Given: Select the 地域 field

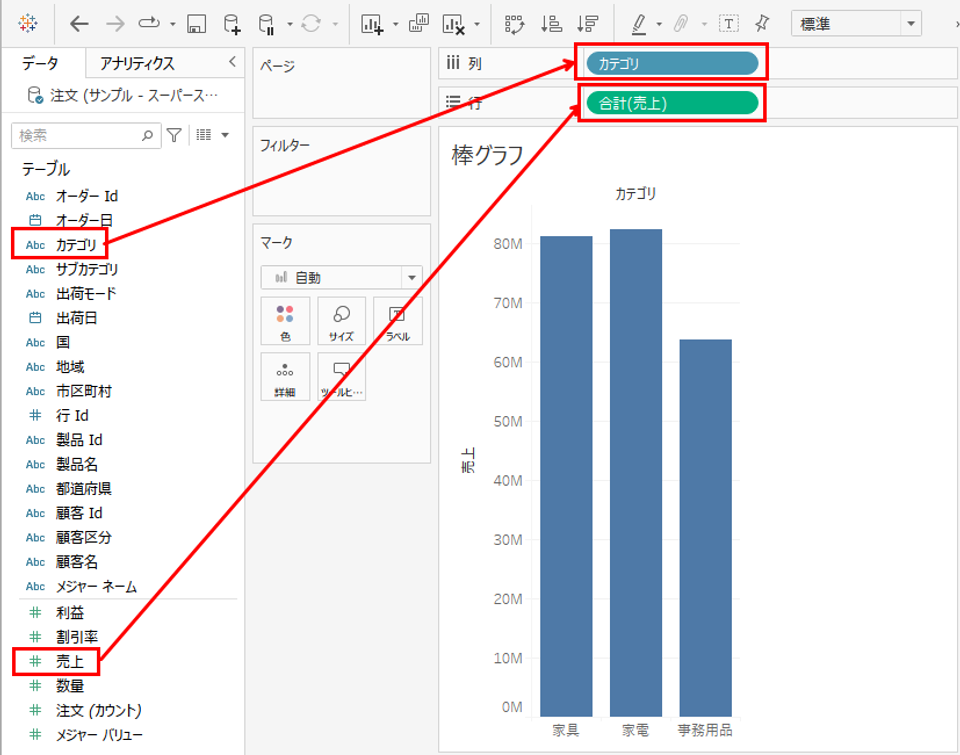Looking at the screenshot, I should (x=70, y=367).
